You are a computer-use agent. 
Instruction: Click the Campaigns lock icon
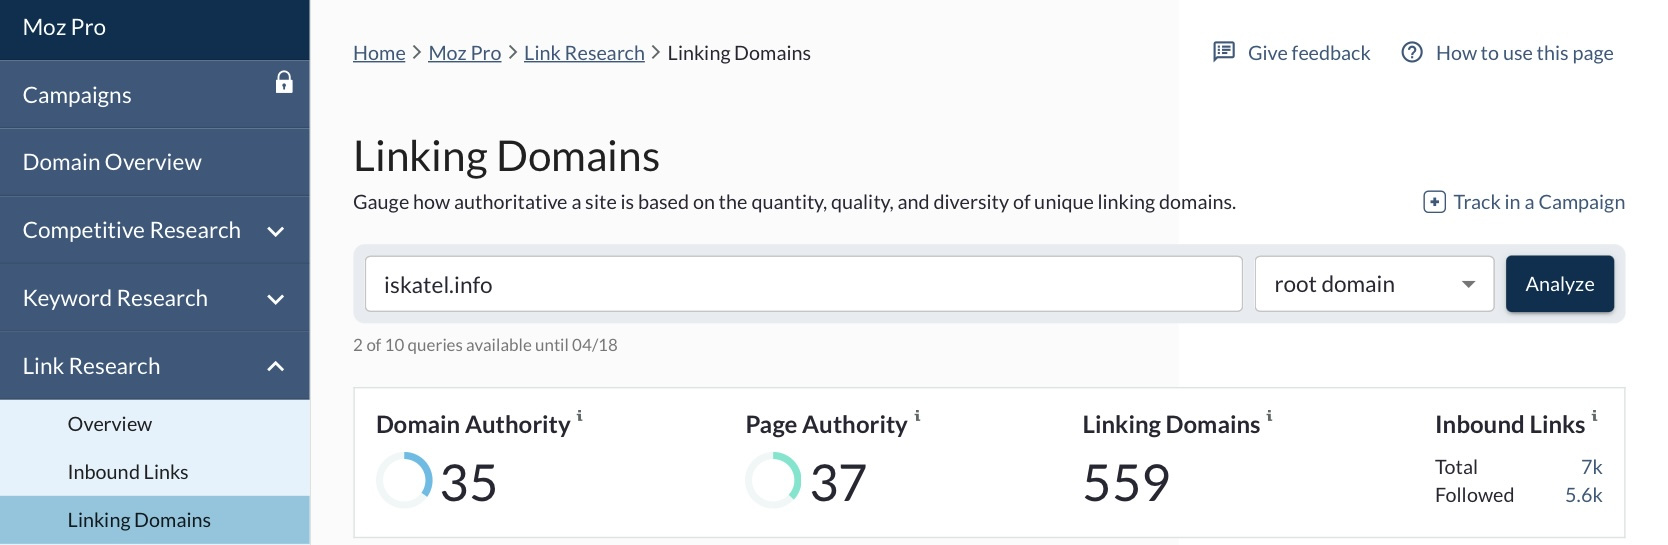(x=284, y=82)
